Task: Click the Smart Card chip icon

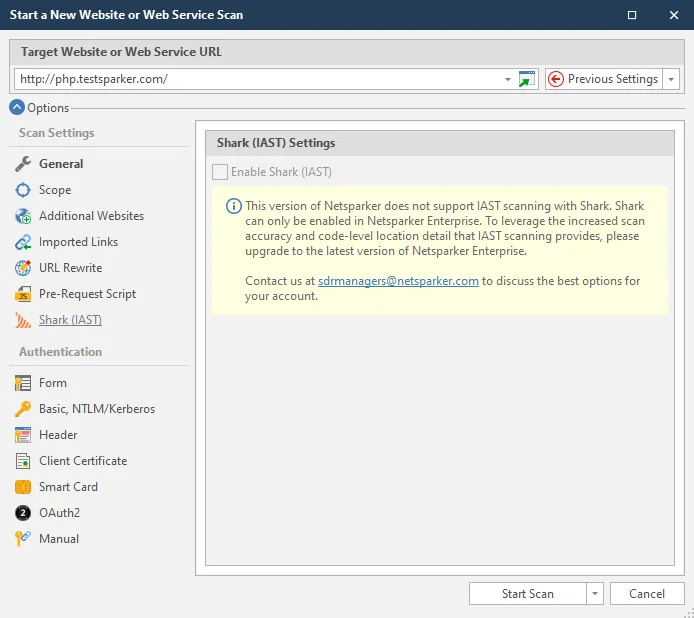Action: 23,487
